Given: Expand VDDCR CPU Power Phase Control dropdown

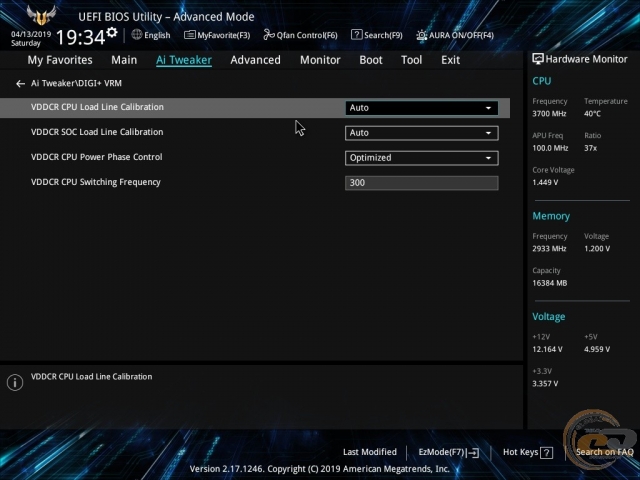Looking at the screenshot, I should point(421,158).
